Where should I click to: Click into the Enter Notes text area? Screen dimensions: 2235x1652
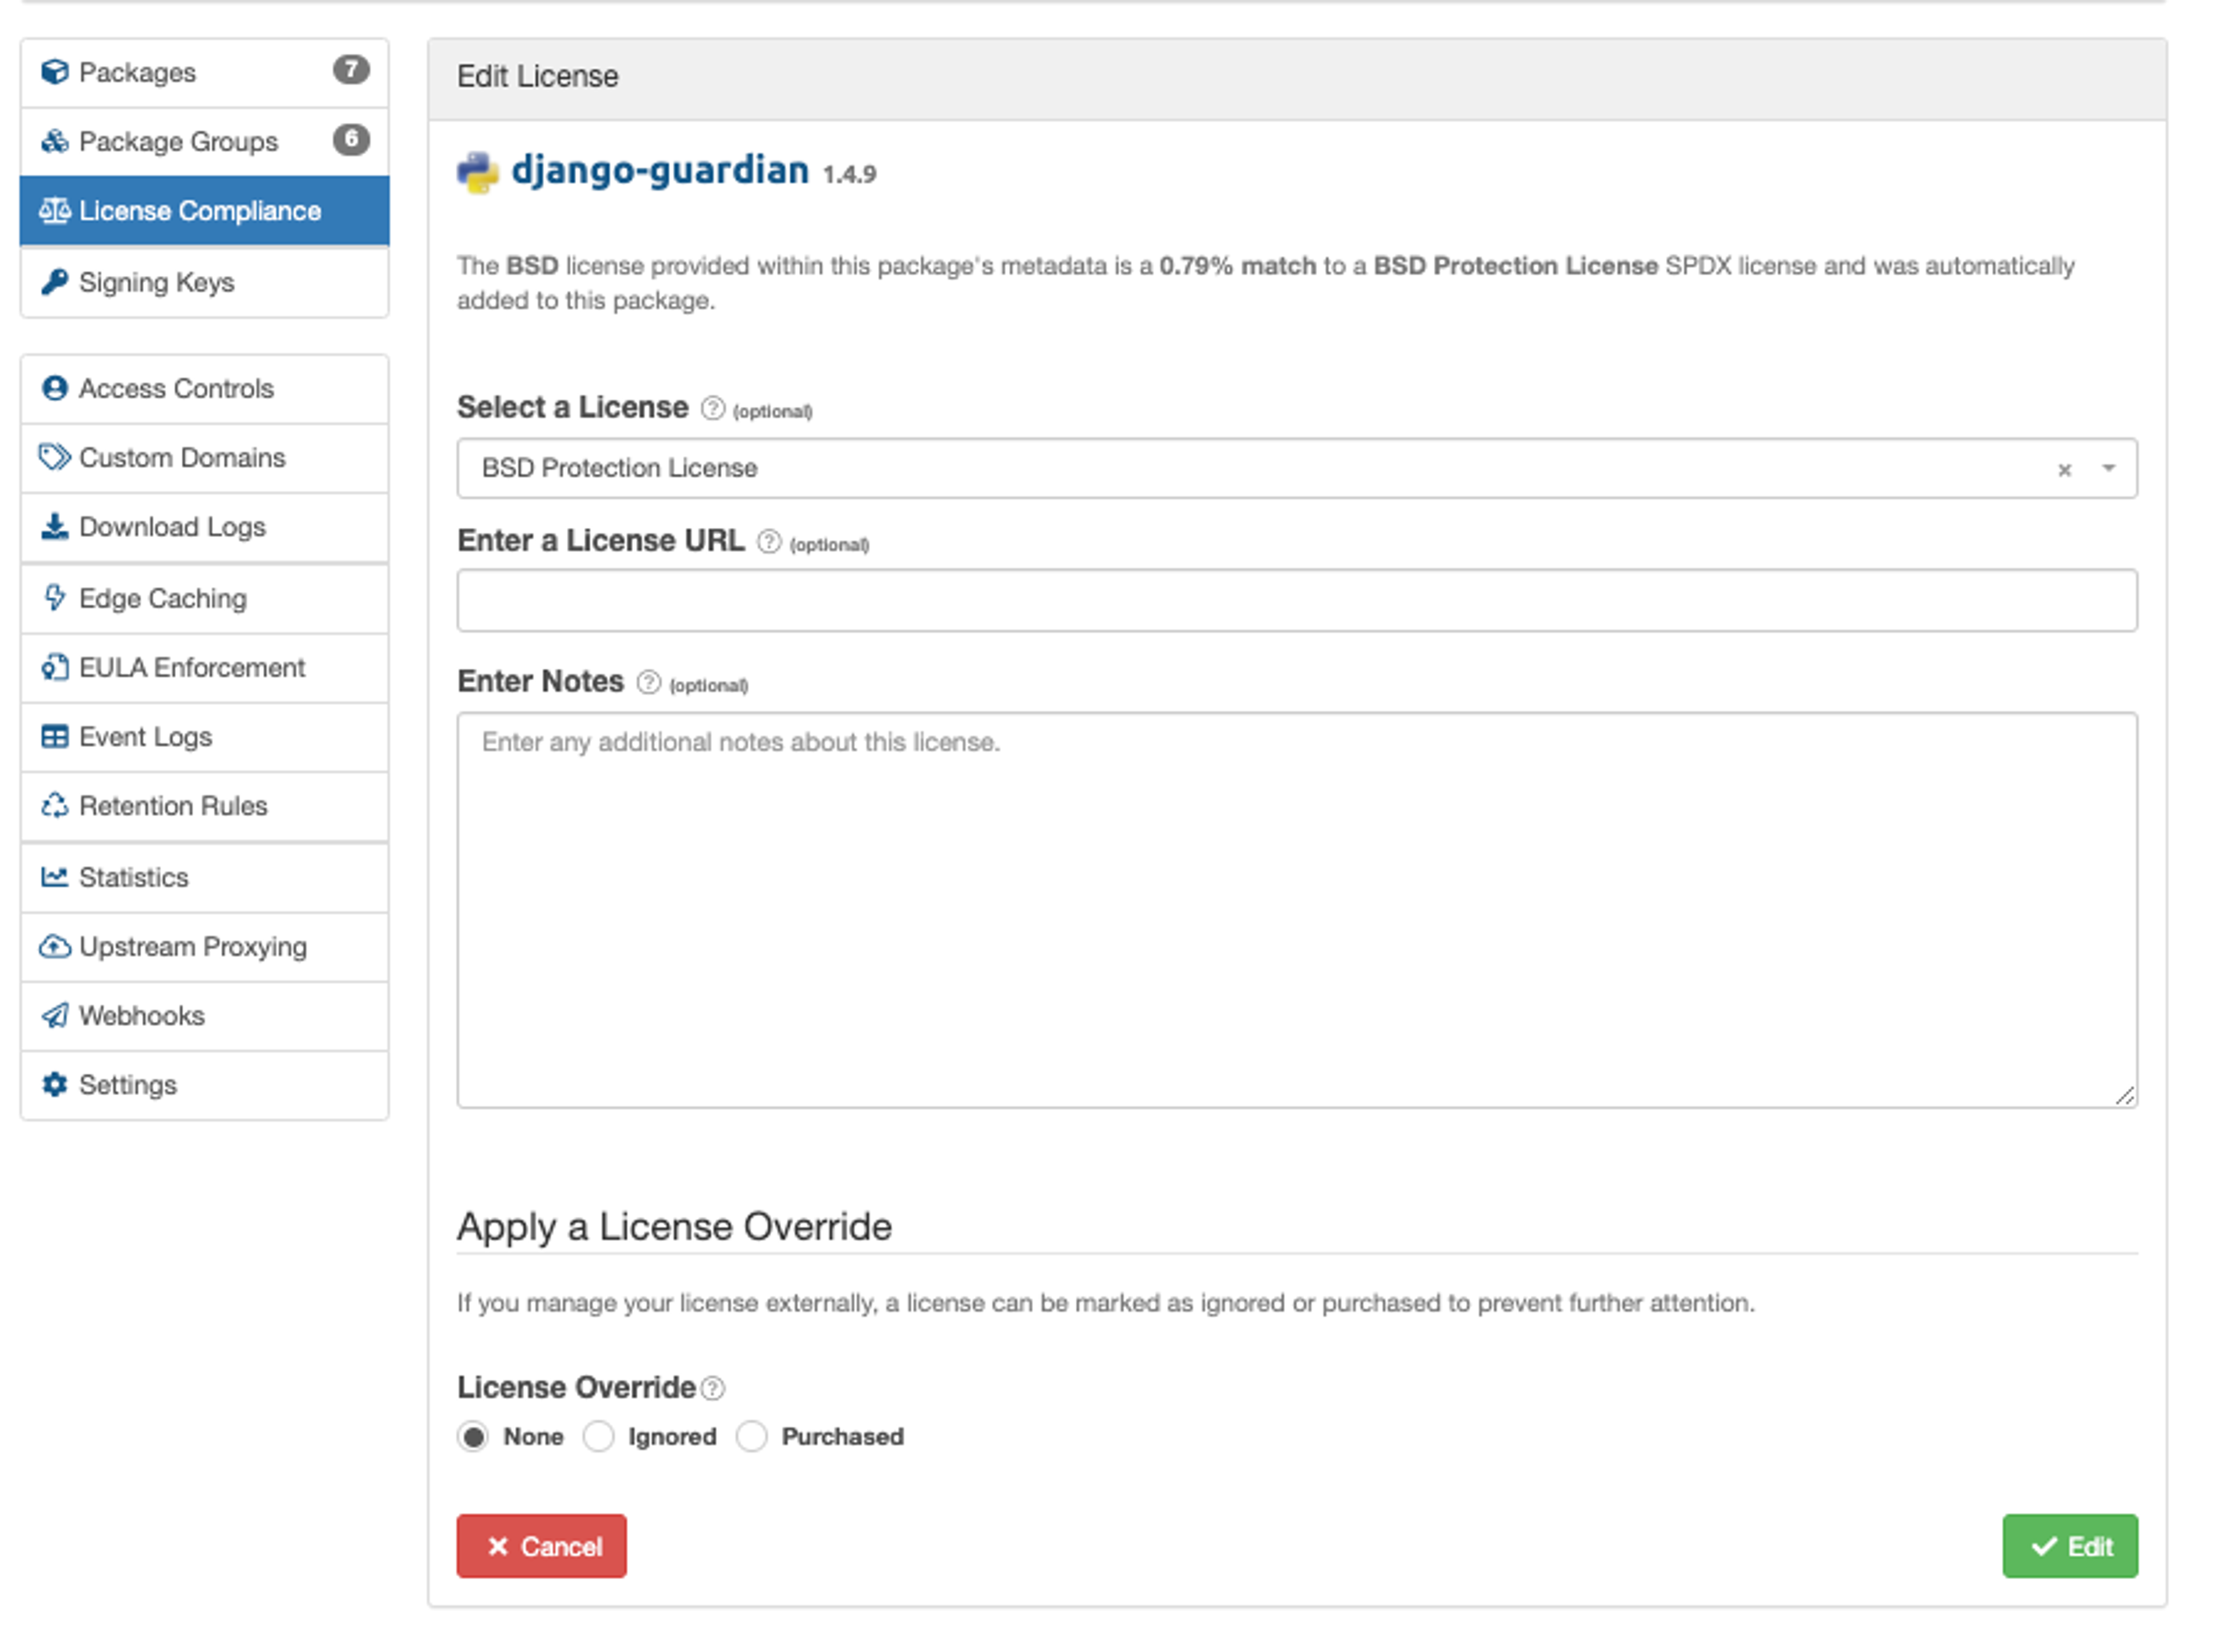1296,910
